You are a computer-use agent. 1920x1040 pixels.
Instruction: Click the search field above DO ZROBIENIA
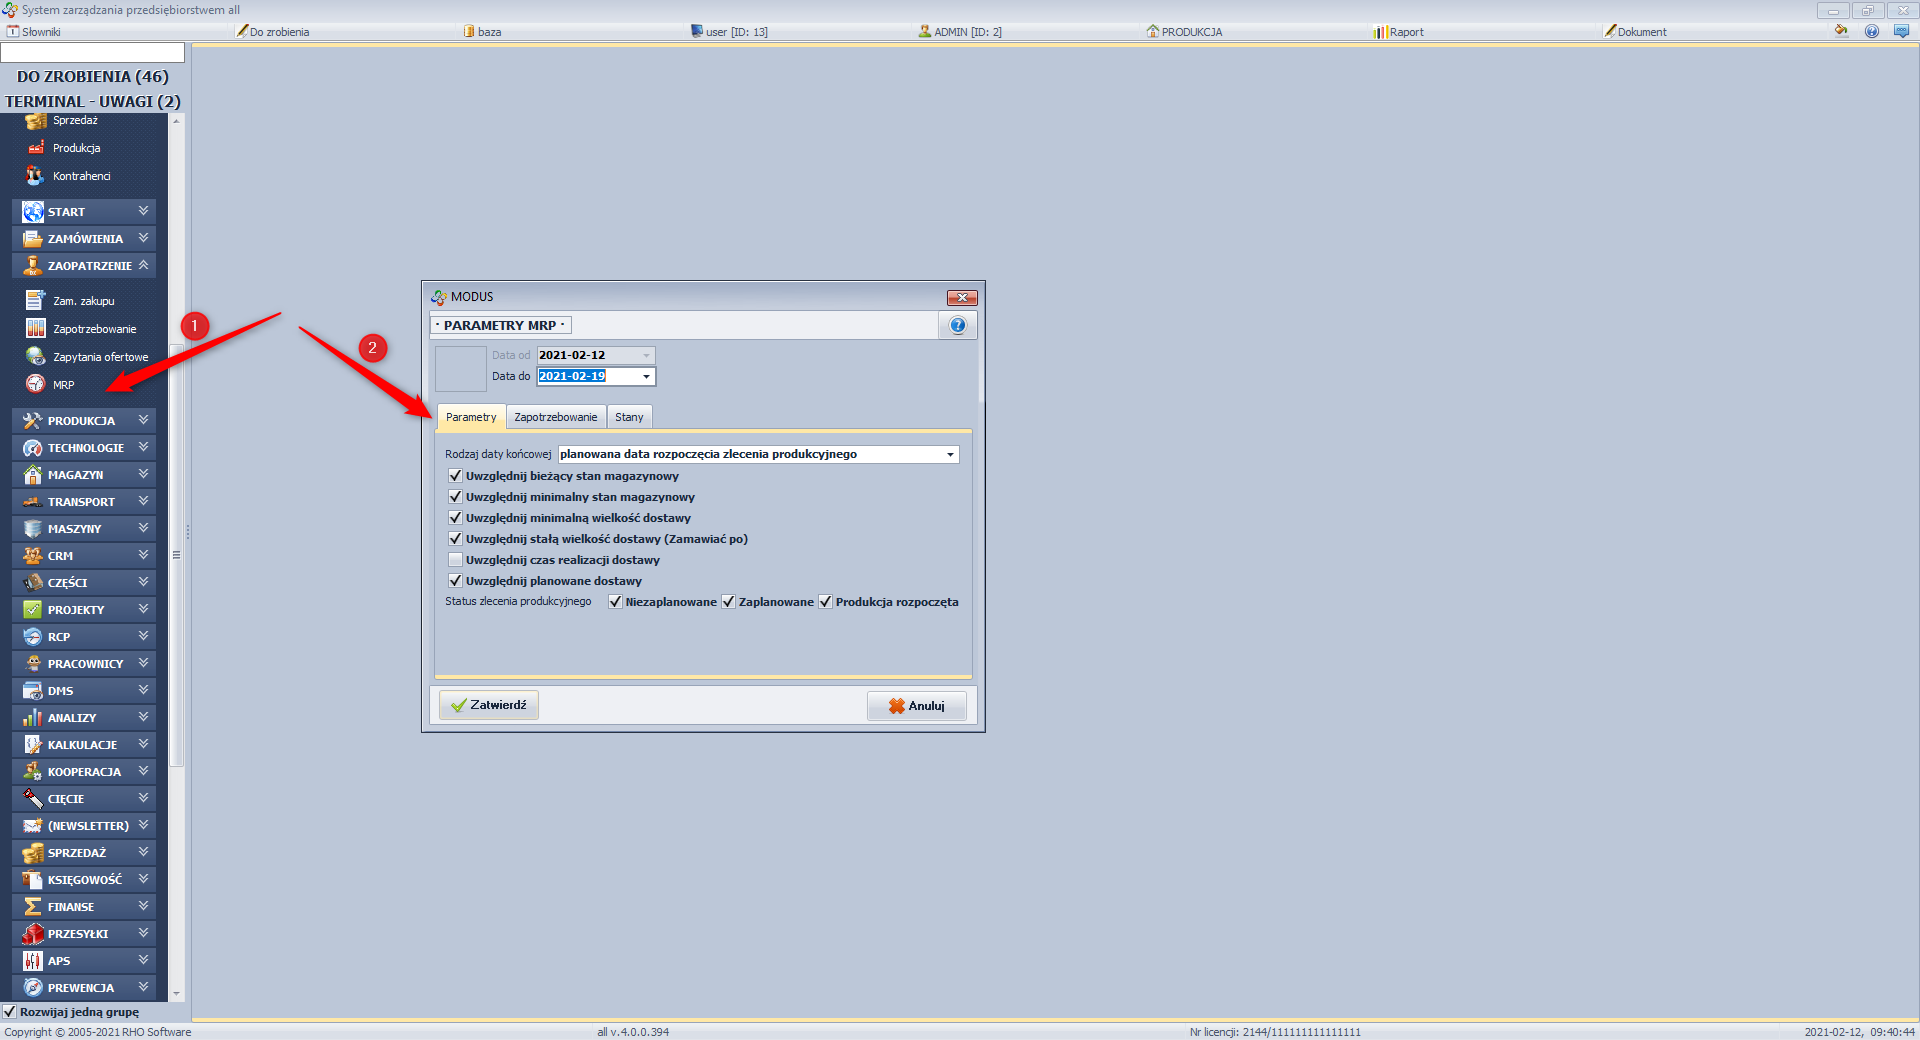point(92,52)
